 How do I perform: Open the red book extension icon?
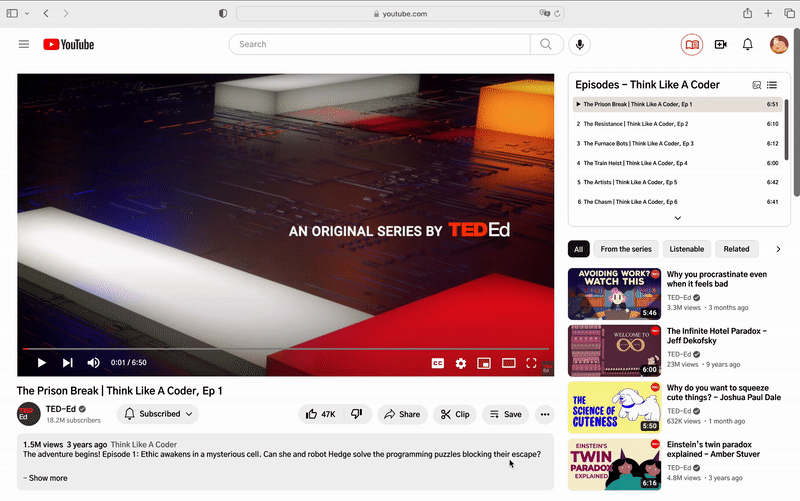click(692, 44)
